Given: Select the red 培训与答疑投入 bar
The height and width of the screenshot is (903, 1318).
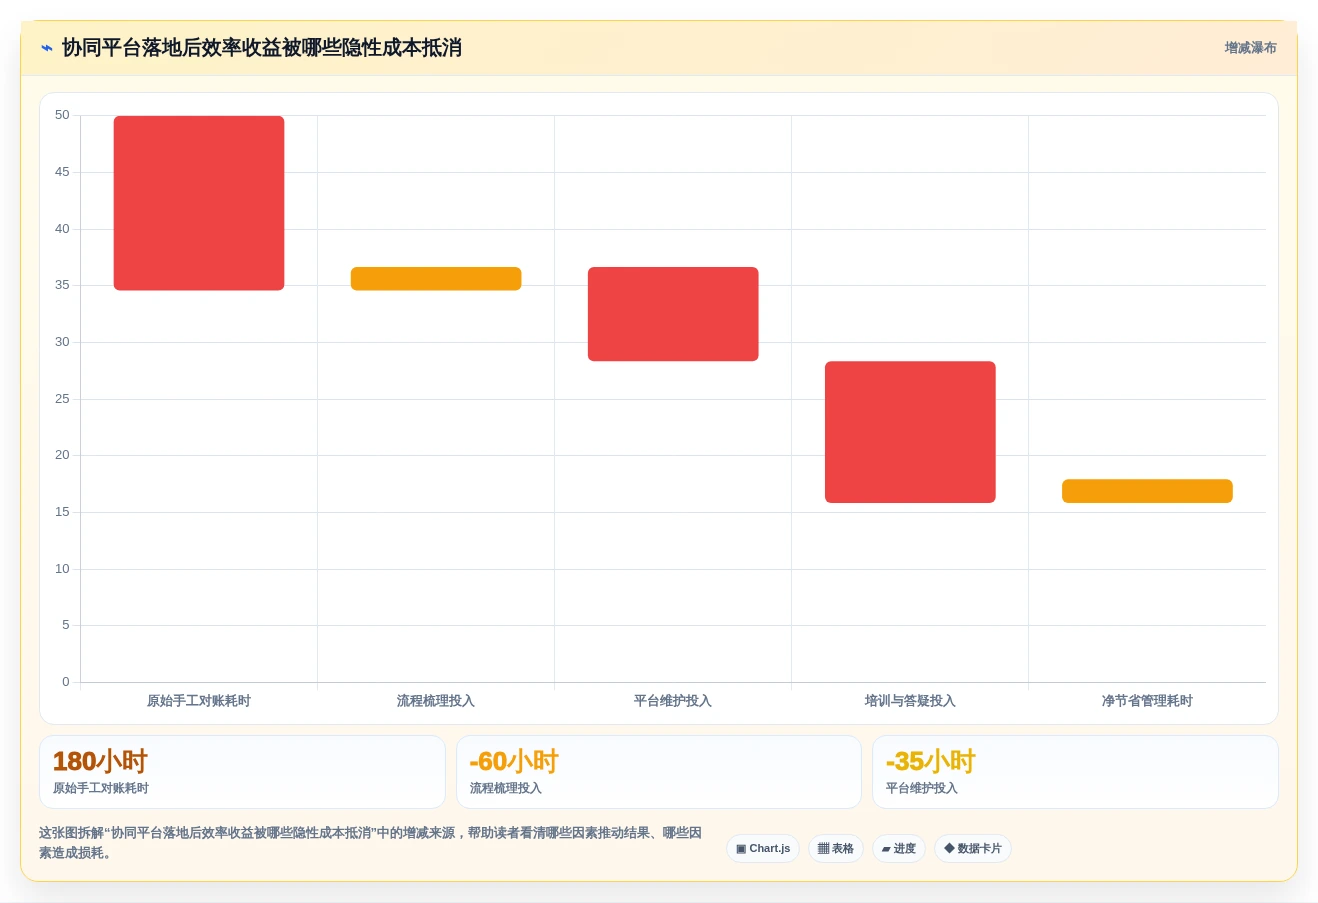Looking at the screenshot, I should (910, 432).
